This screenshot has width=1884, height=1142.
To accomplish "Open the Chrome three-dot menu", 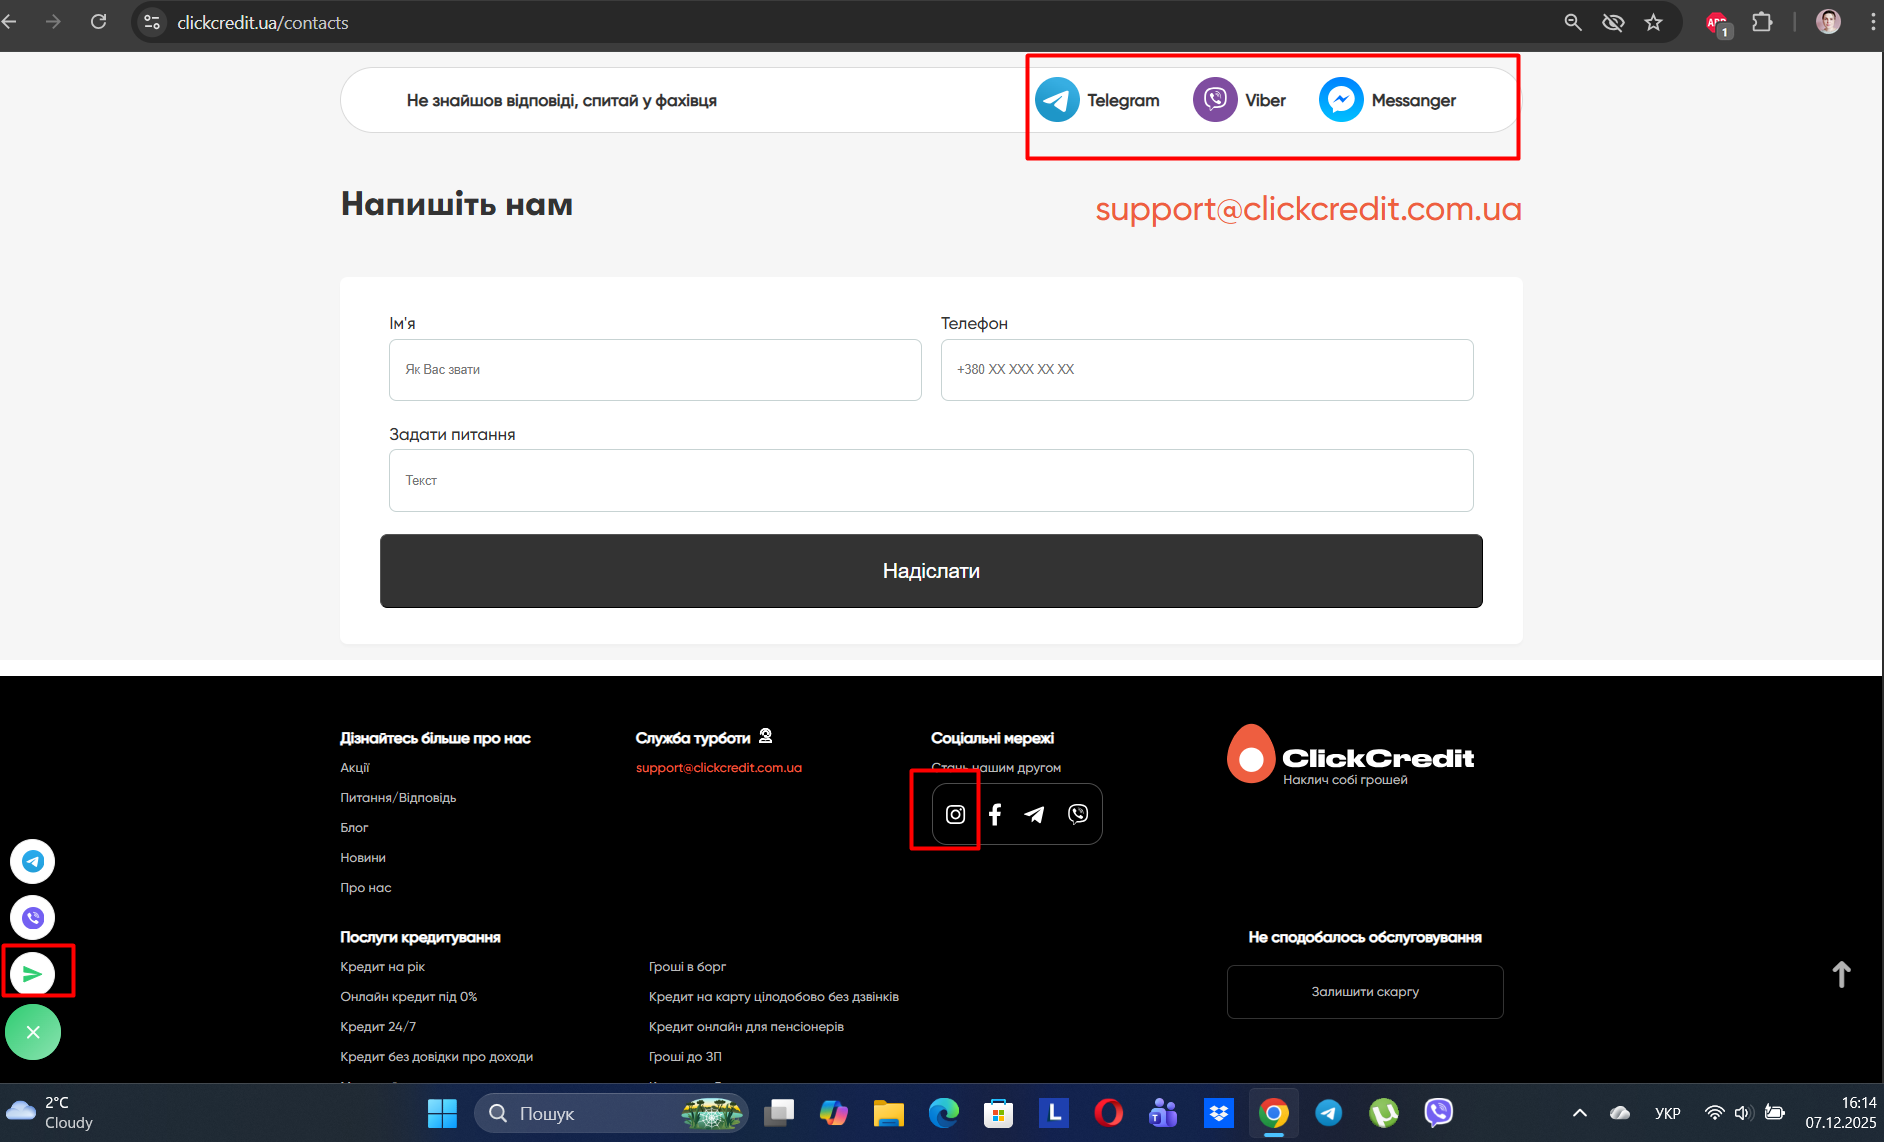I will point(1873,22).
